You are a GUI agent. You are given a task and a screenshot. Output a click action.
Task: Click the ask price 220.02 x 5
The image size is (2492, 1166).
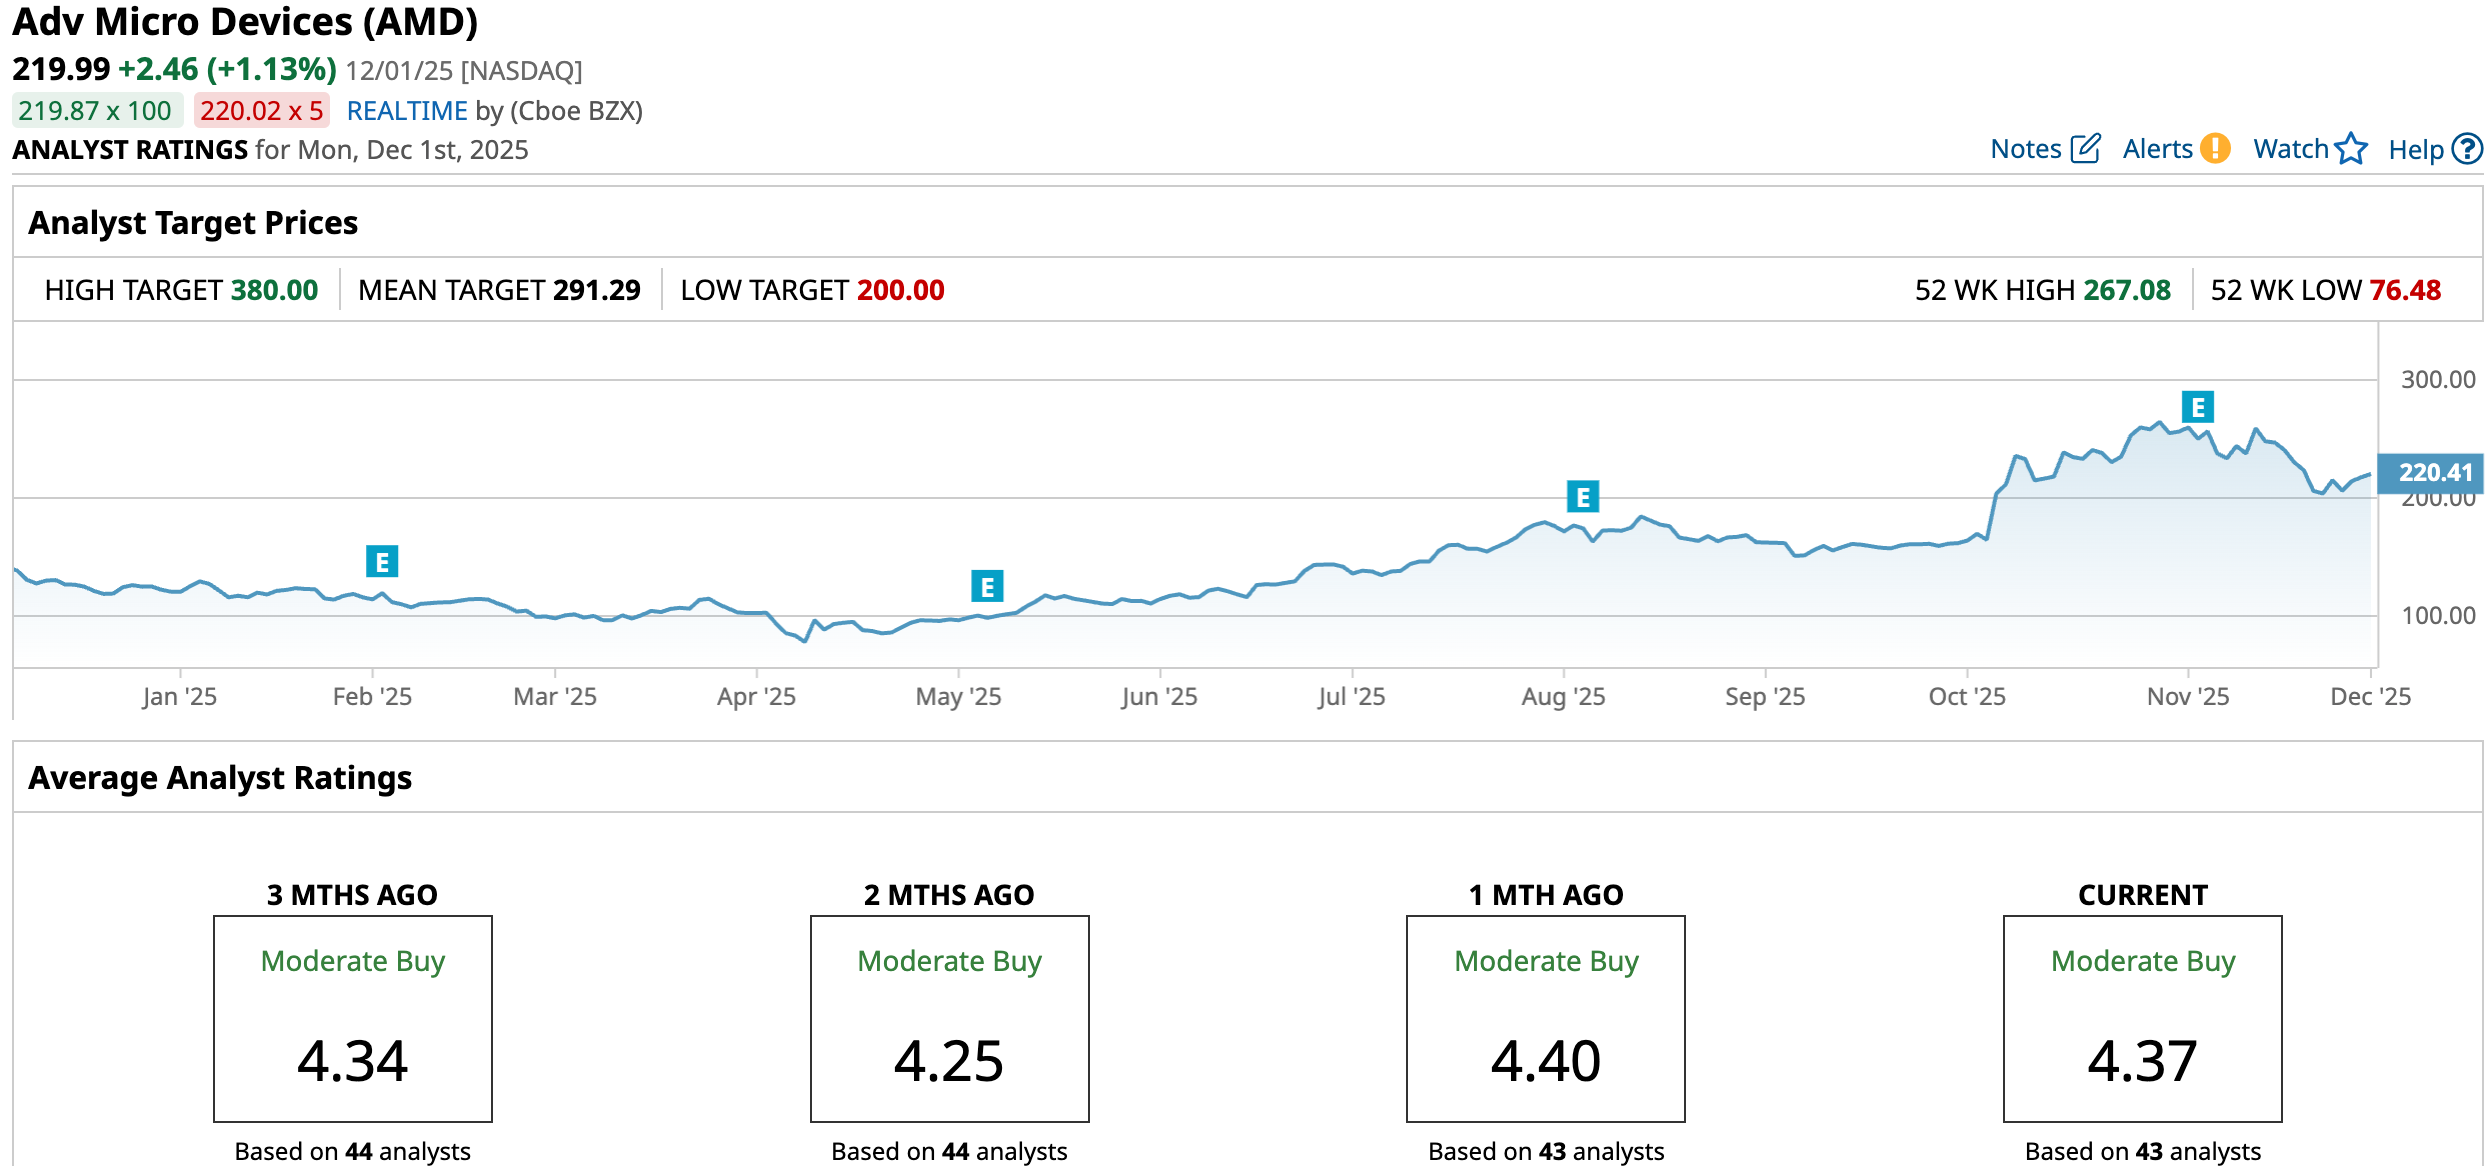(261, 111)
